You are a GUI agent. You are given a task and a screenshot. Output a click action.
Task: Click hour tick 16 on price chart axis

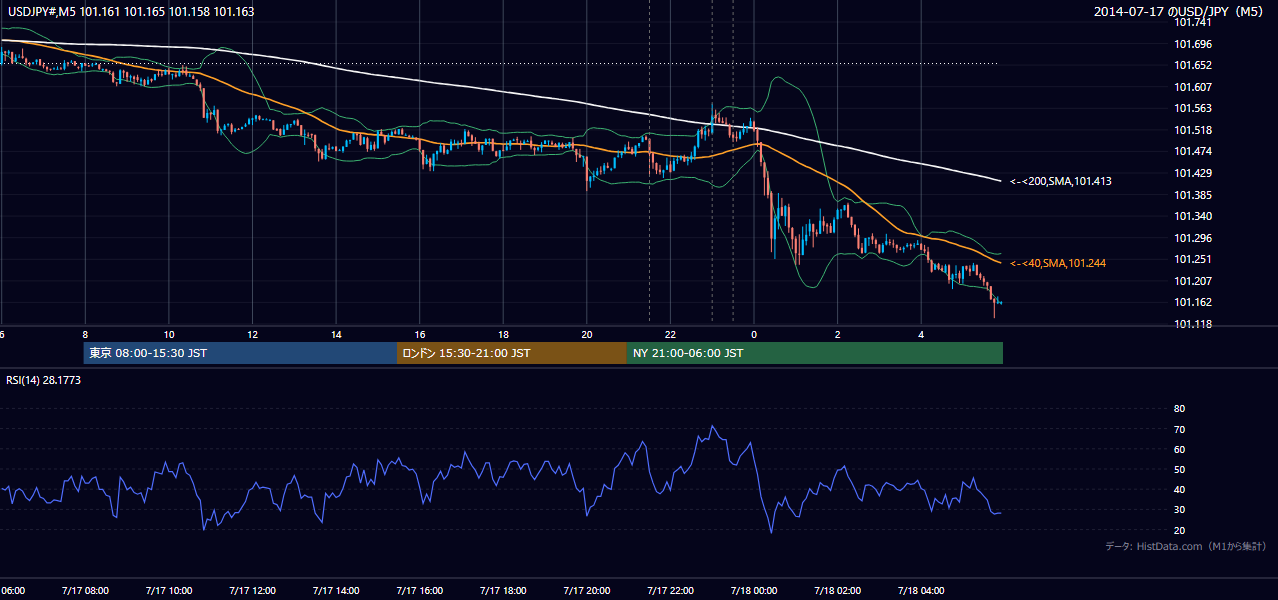[420, 335]
